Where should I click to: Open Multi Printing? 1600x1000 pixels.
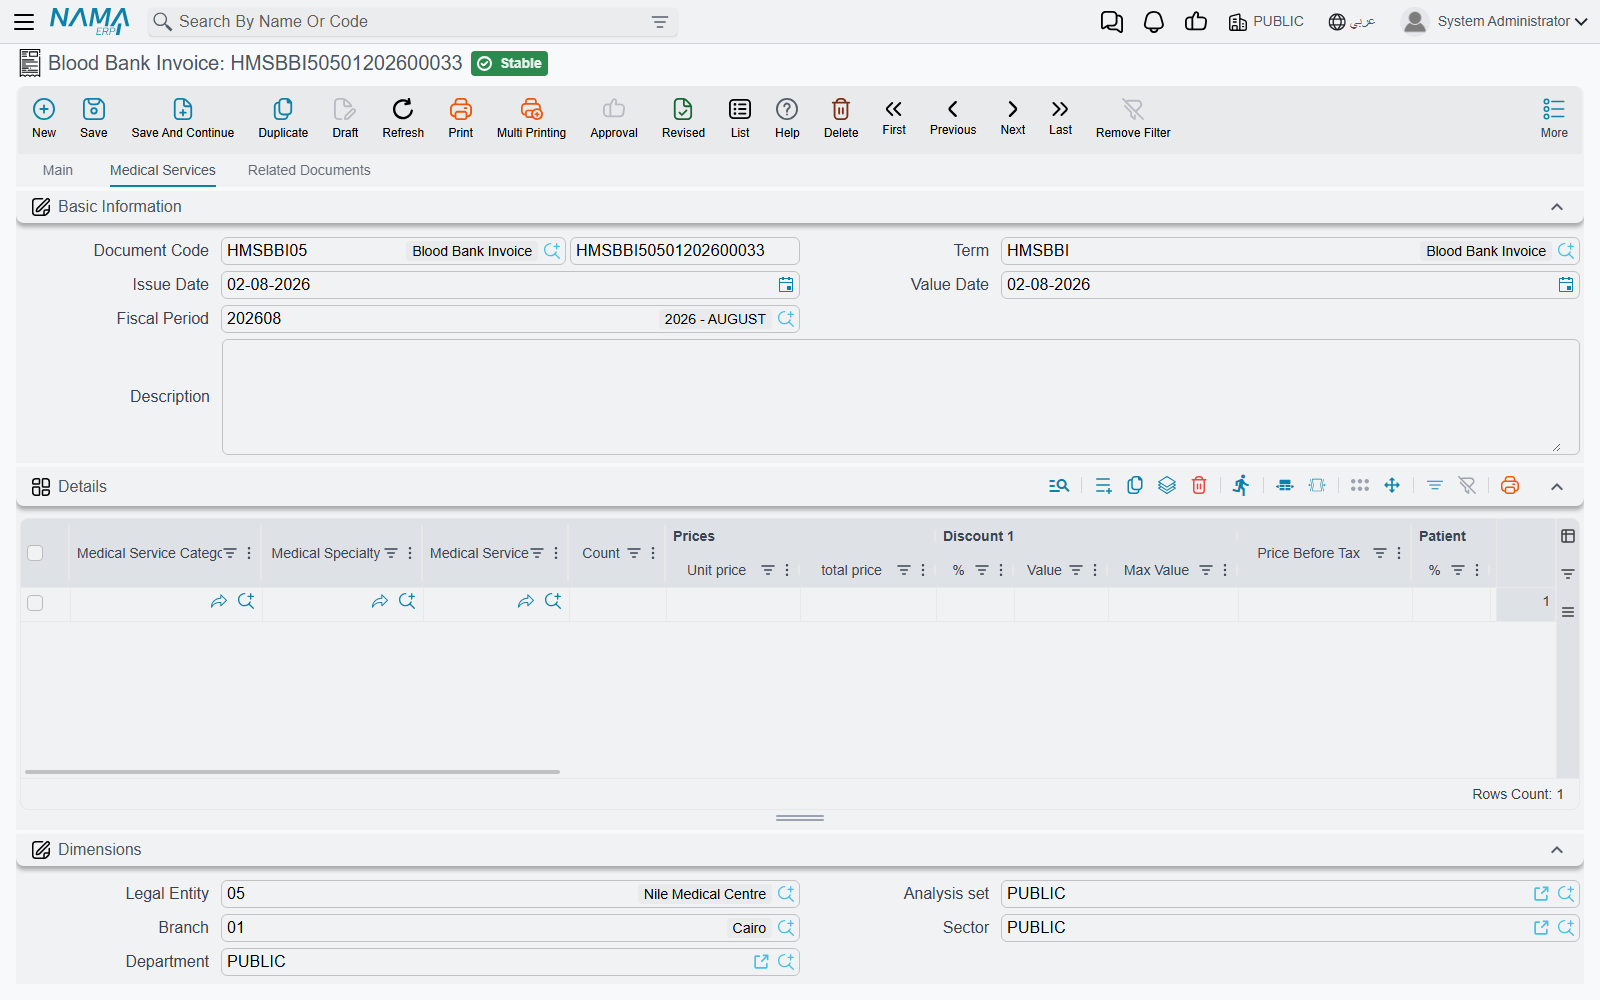coord(531,118)
